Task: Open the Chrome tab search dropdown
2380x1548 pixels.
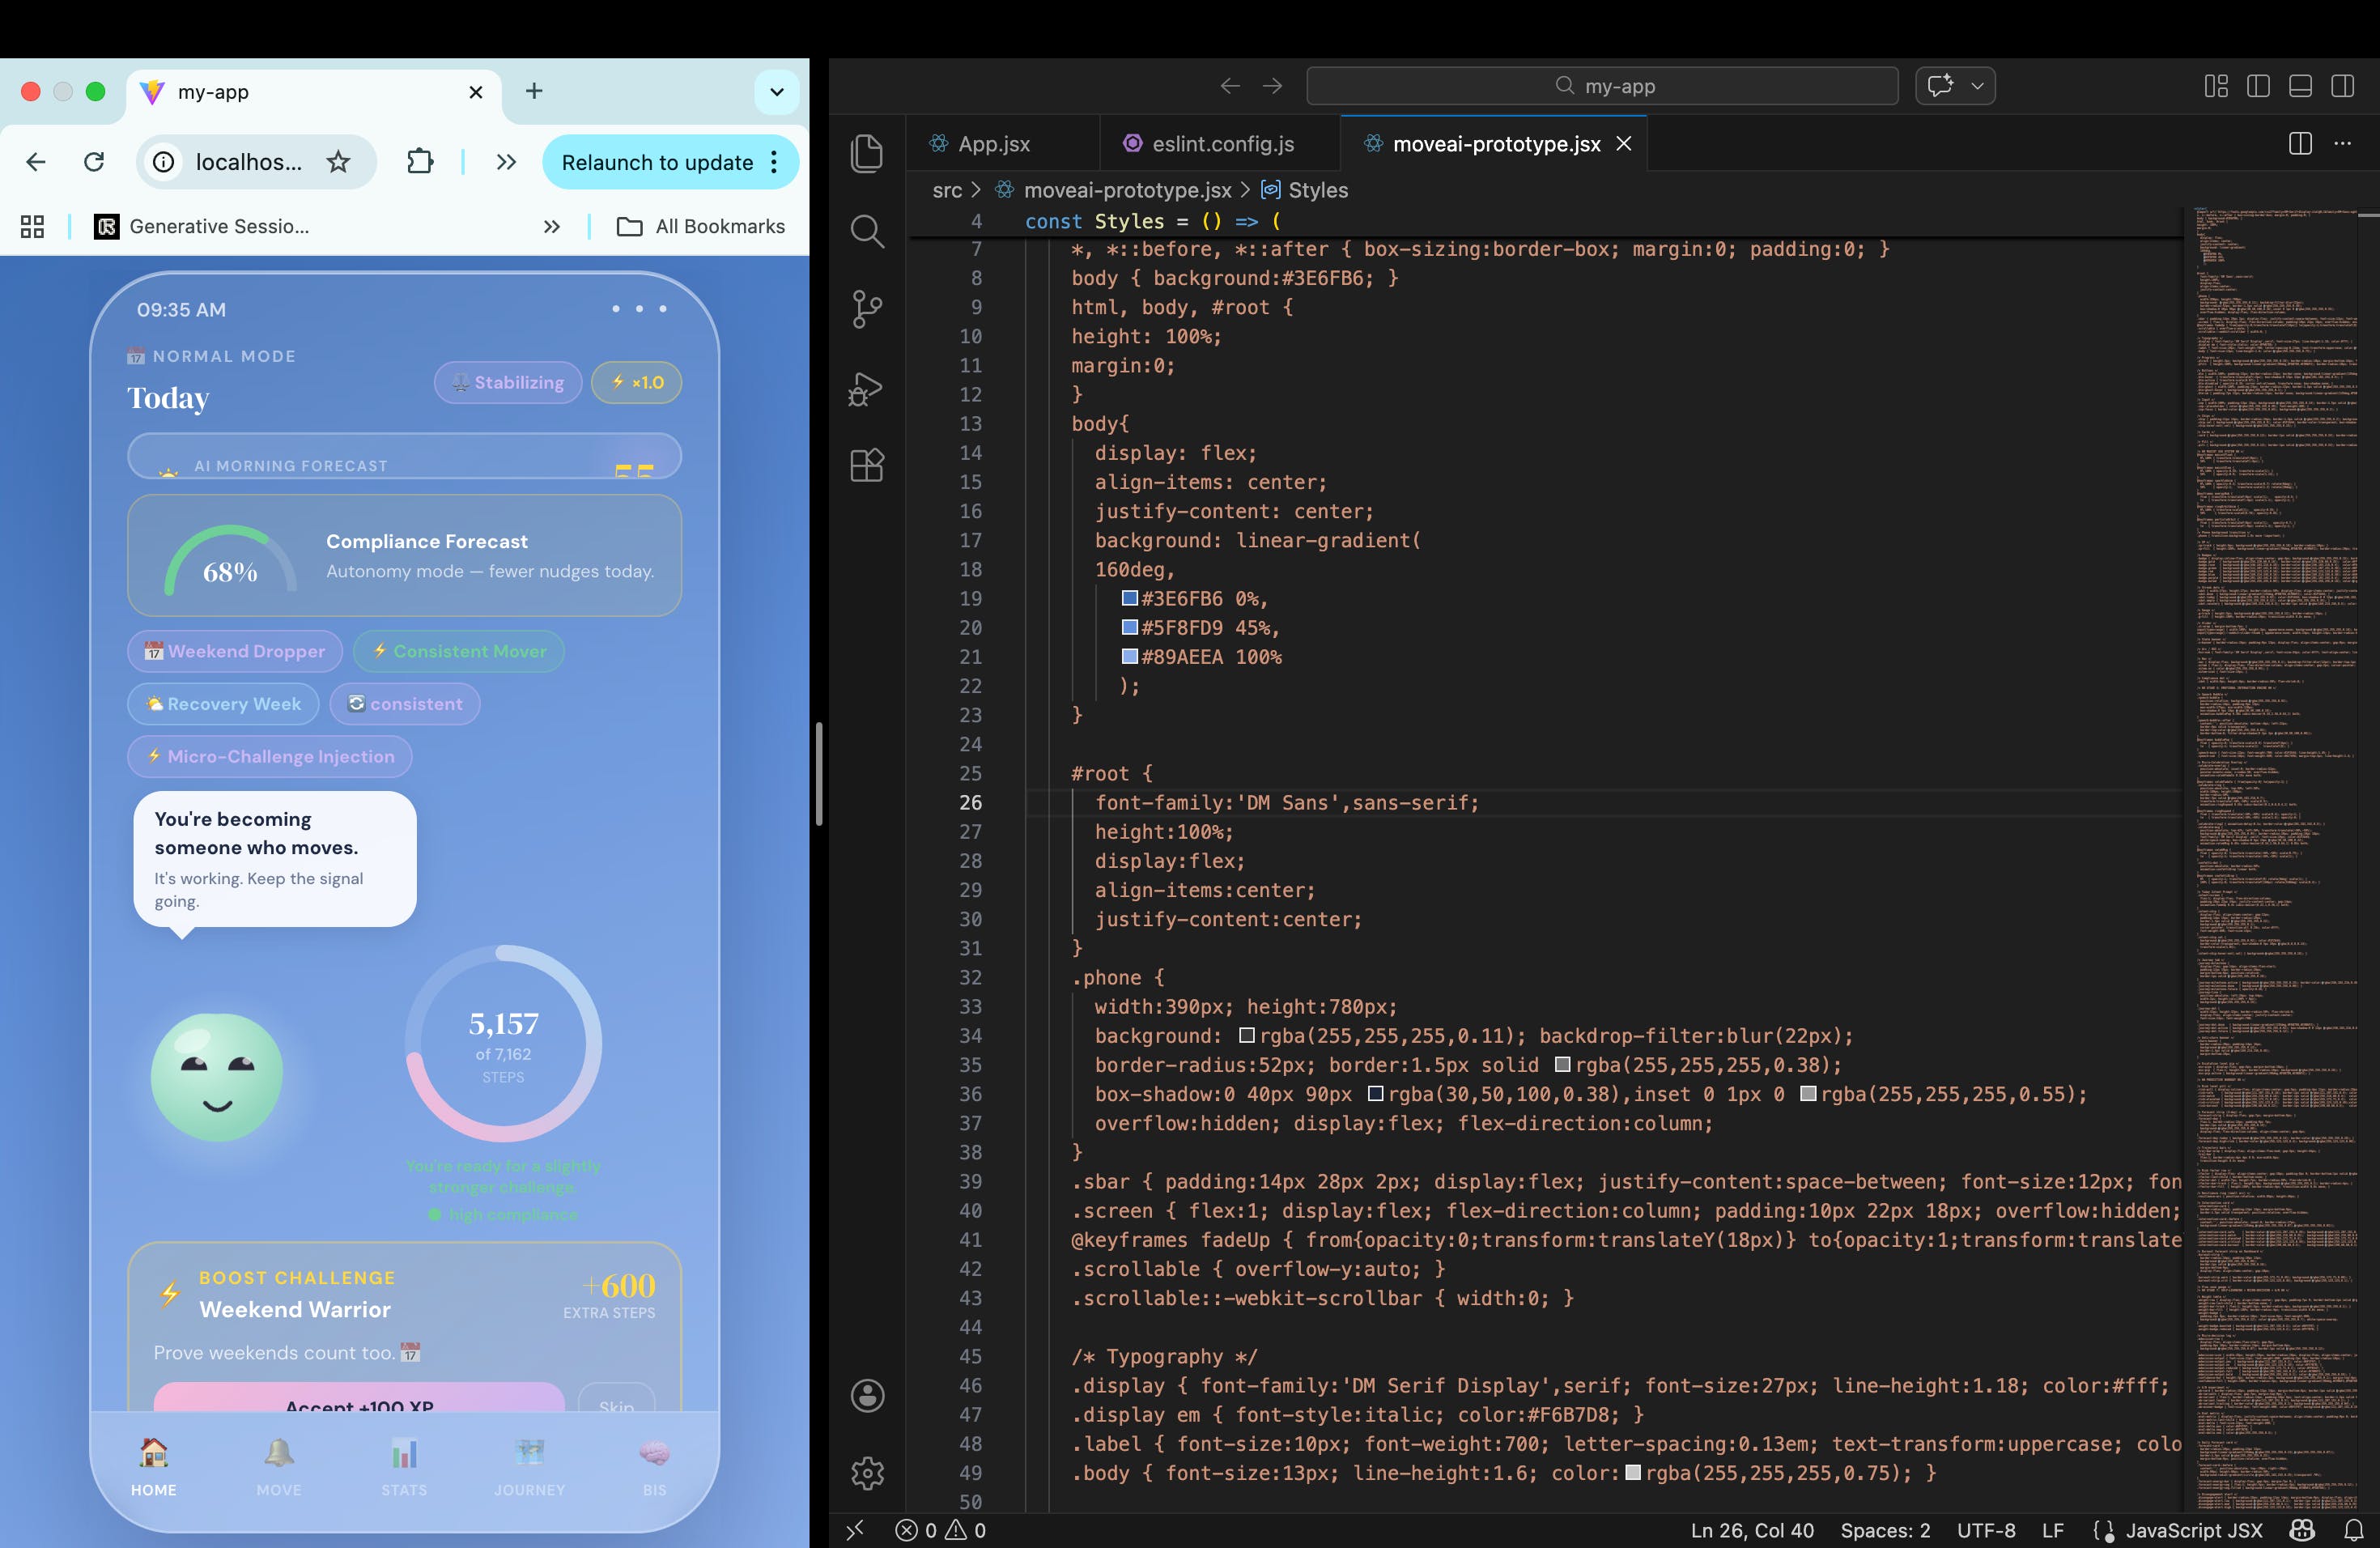Action: (x=777, y=92)
